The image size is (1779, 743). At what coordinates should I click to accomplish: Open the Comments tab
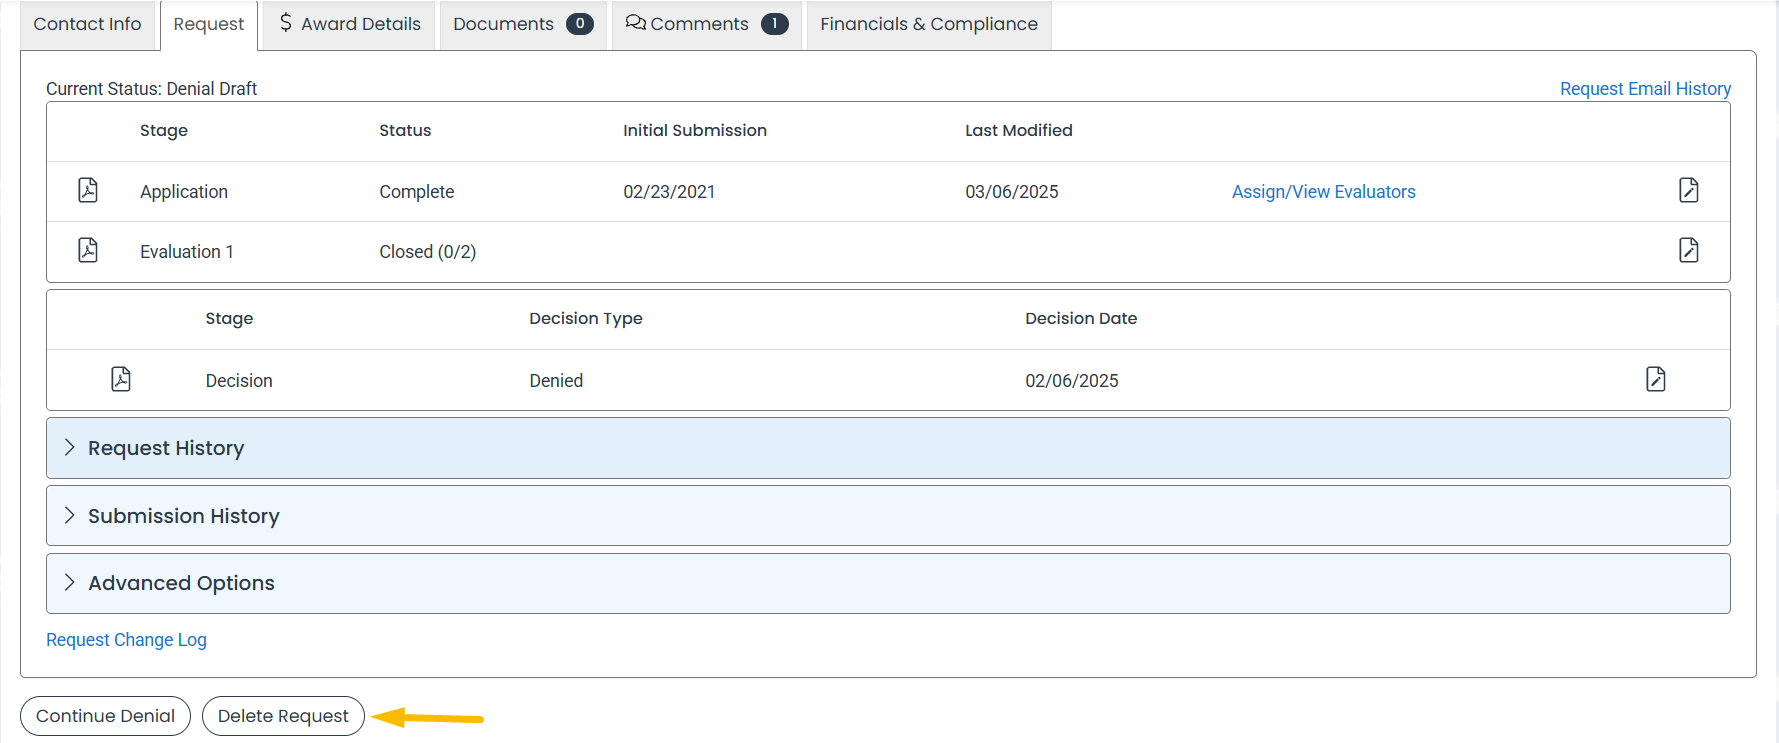coord(707,24)
